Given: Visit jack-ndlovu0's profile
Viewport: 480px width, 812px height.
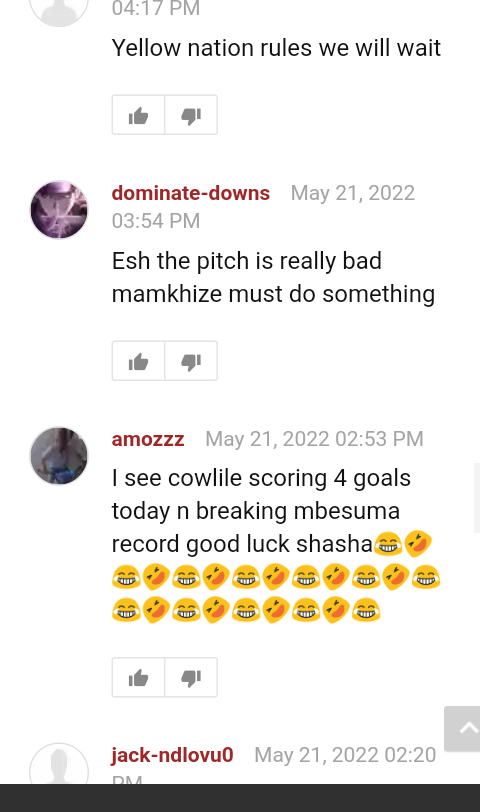Looking at the screenshot, I should pos(172,755).
